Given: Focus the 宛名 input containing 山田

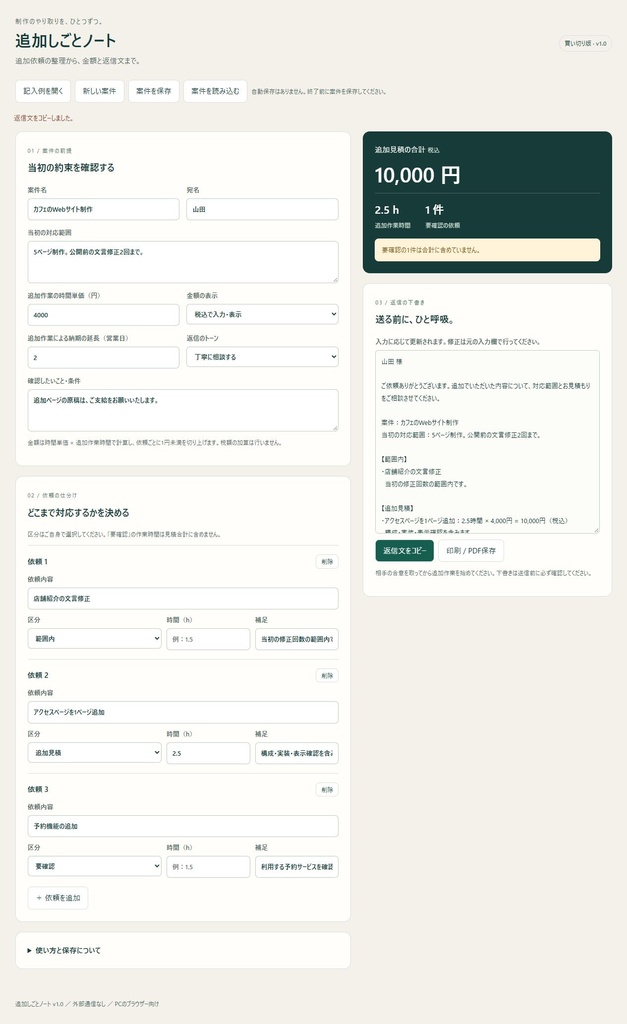Looking at the screenshot, I should [263, 209].
